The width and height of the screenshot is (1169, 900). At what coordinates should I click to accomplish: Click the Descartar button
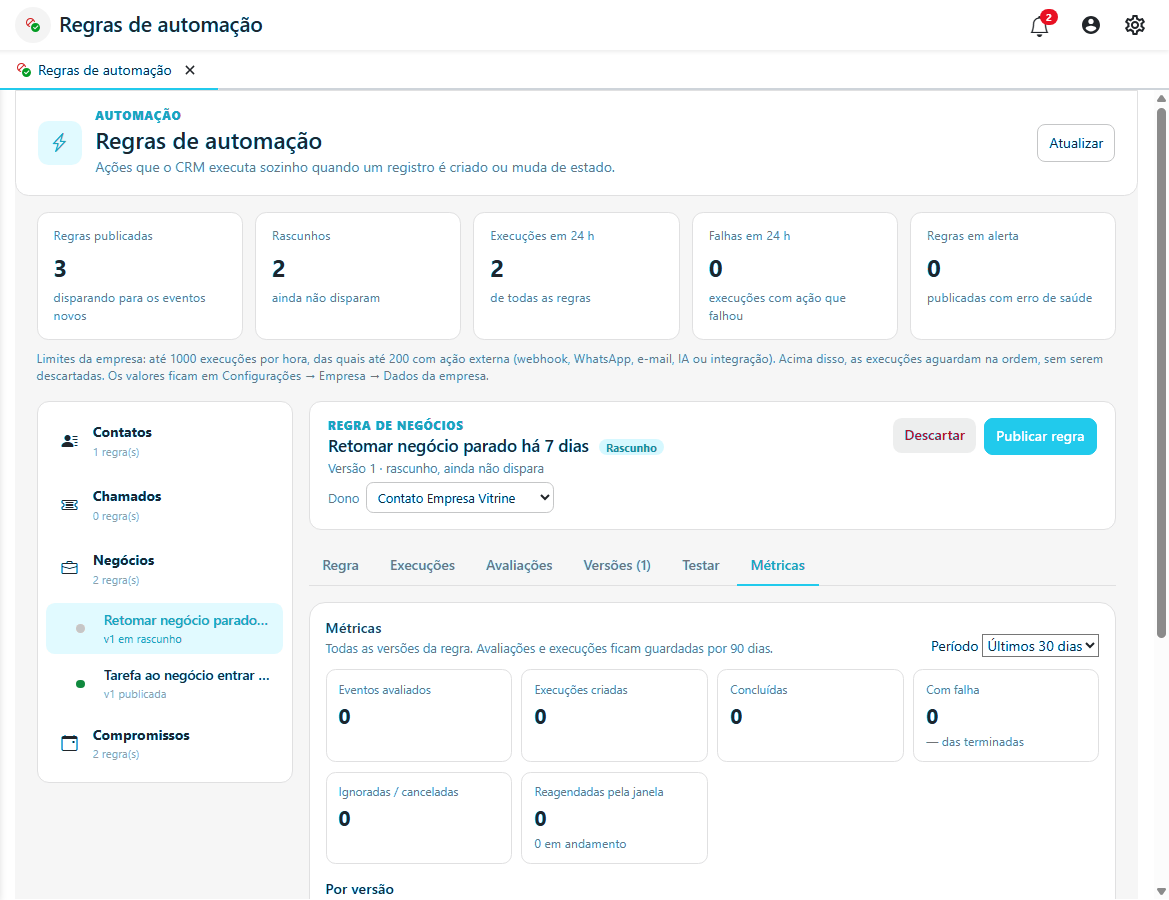tap(934, 435)
